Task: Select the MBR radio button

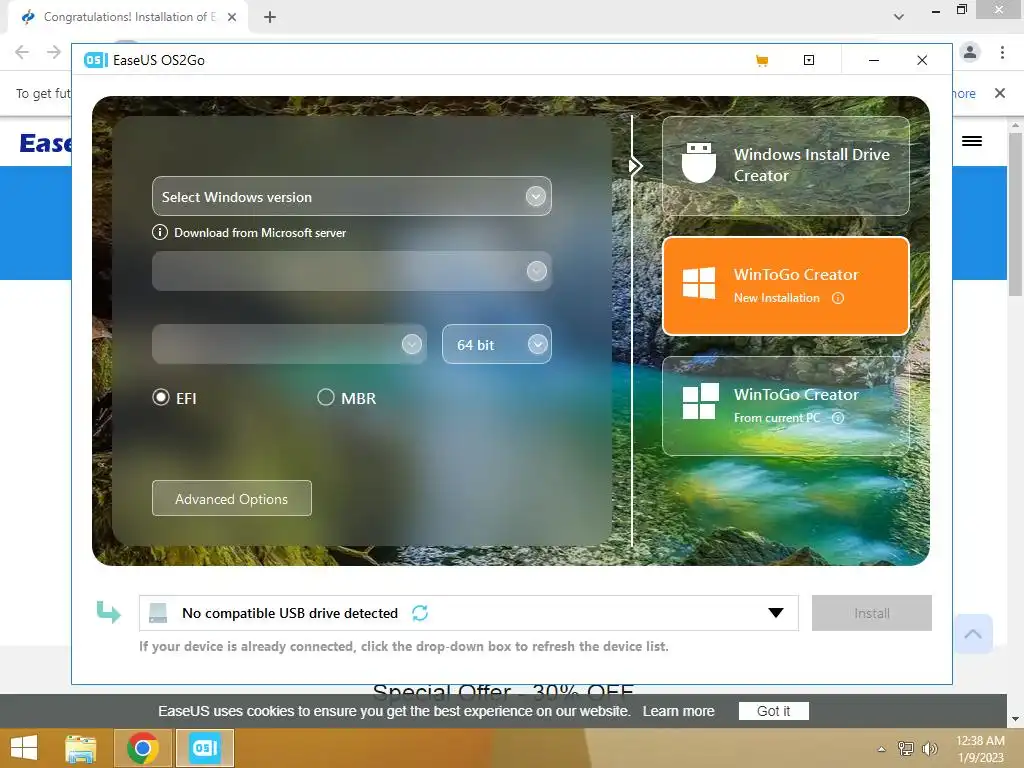Action: click(x=326, y=397)
